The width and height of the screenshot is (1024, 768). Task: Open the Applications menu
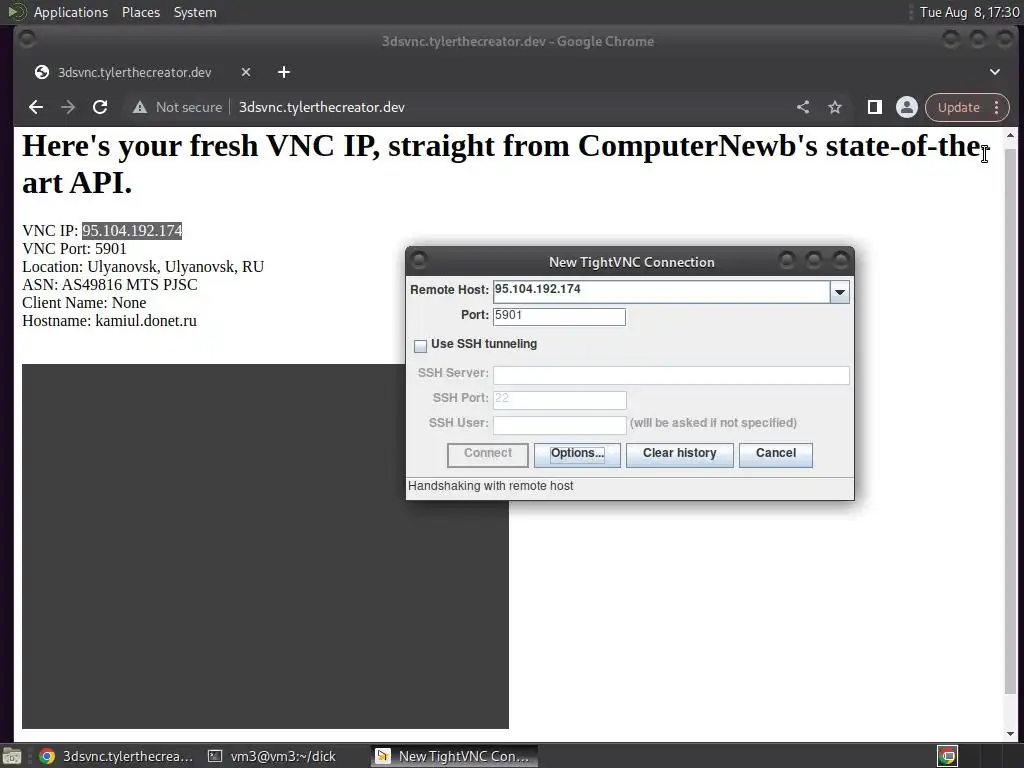71,12
